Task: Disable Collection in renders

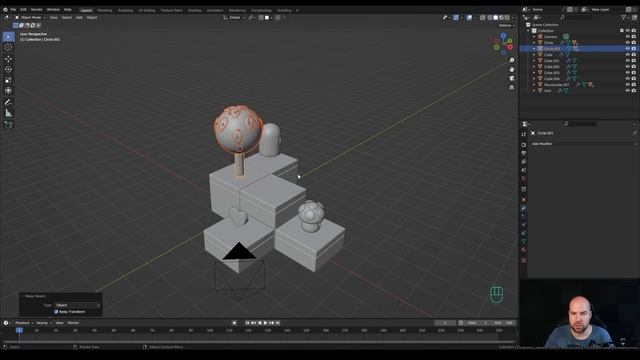Action: [x=634, y=31]
